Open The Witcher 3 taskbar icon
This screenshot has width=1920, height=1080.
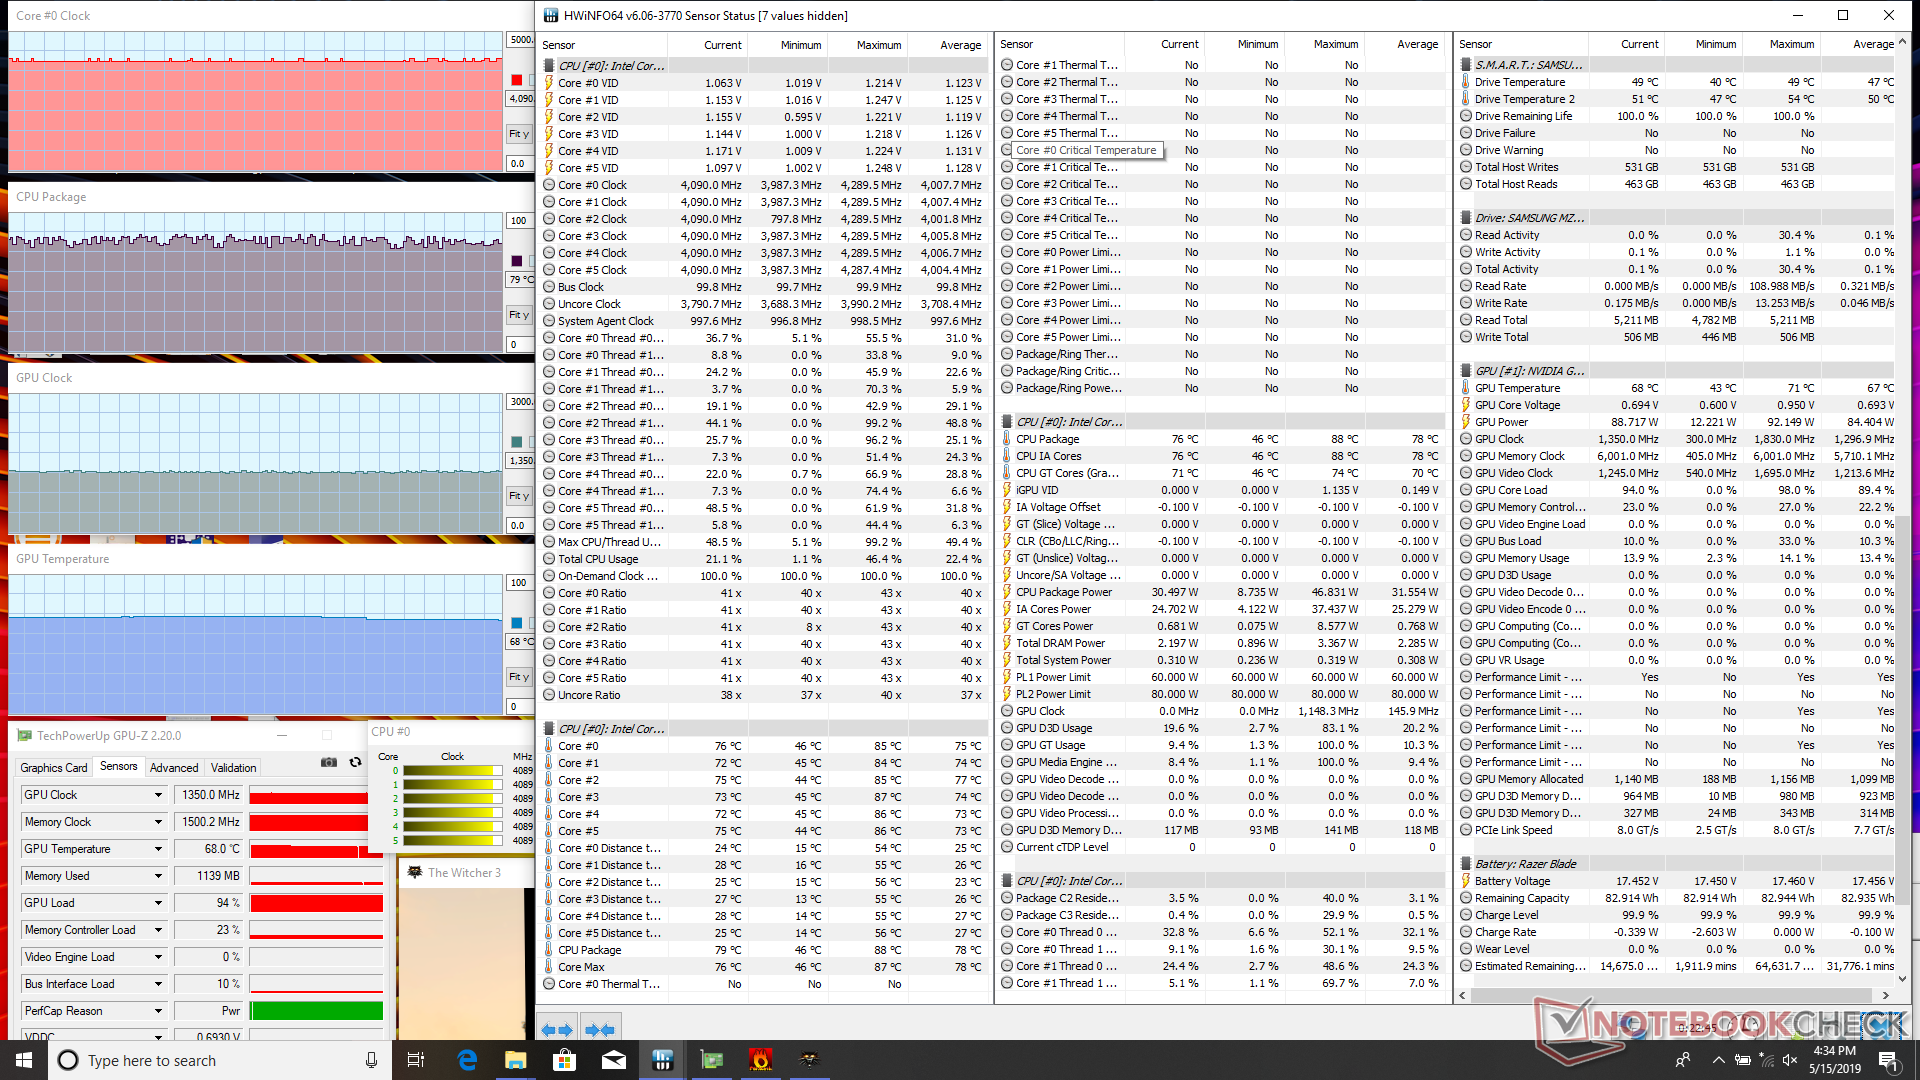click(x=809, y=1060)
